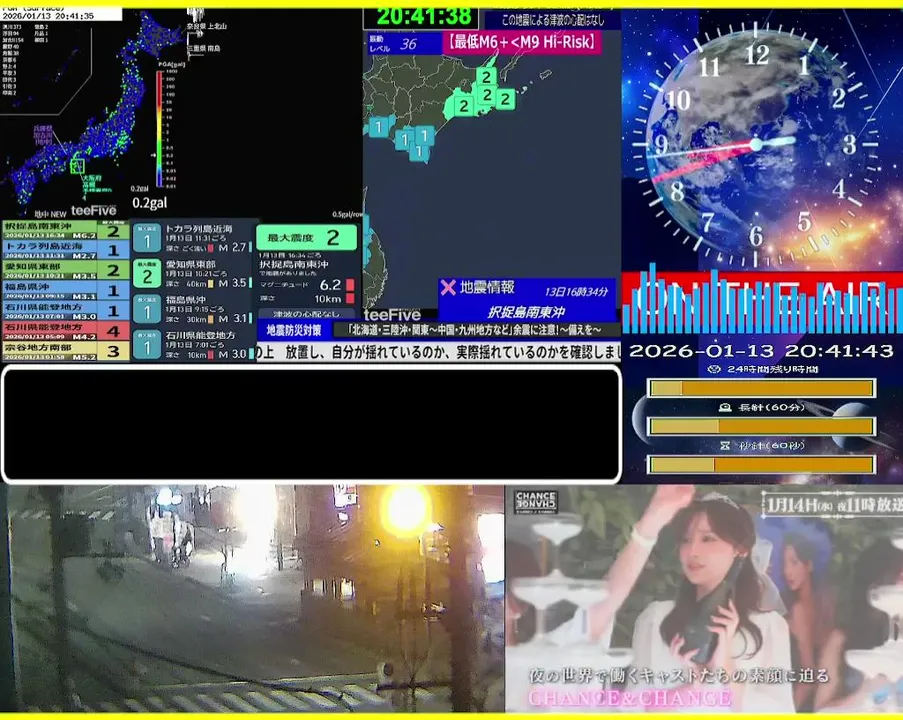Click the numeral 6 on the analog clock
The image size is (903, 720).
tap(756, 236)
